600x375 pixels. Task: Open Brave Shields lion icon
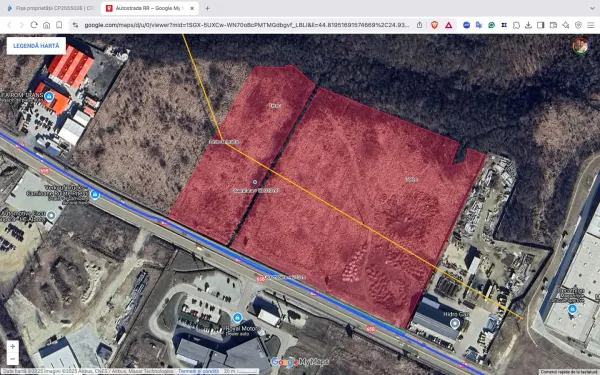tap(434, 25)
